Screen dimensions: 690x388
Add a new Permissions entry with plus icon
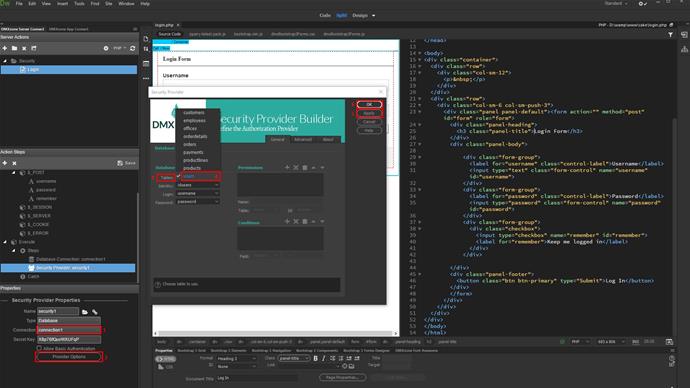pos(287,168)
